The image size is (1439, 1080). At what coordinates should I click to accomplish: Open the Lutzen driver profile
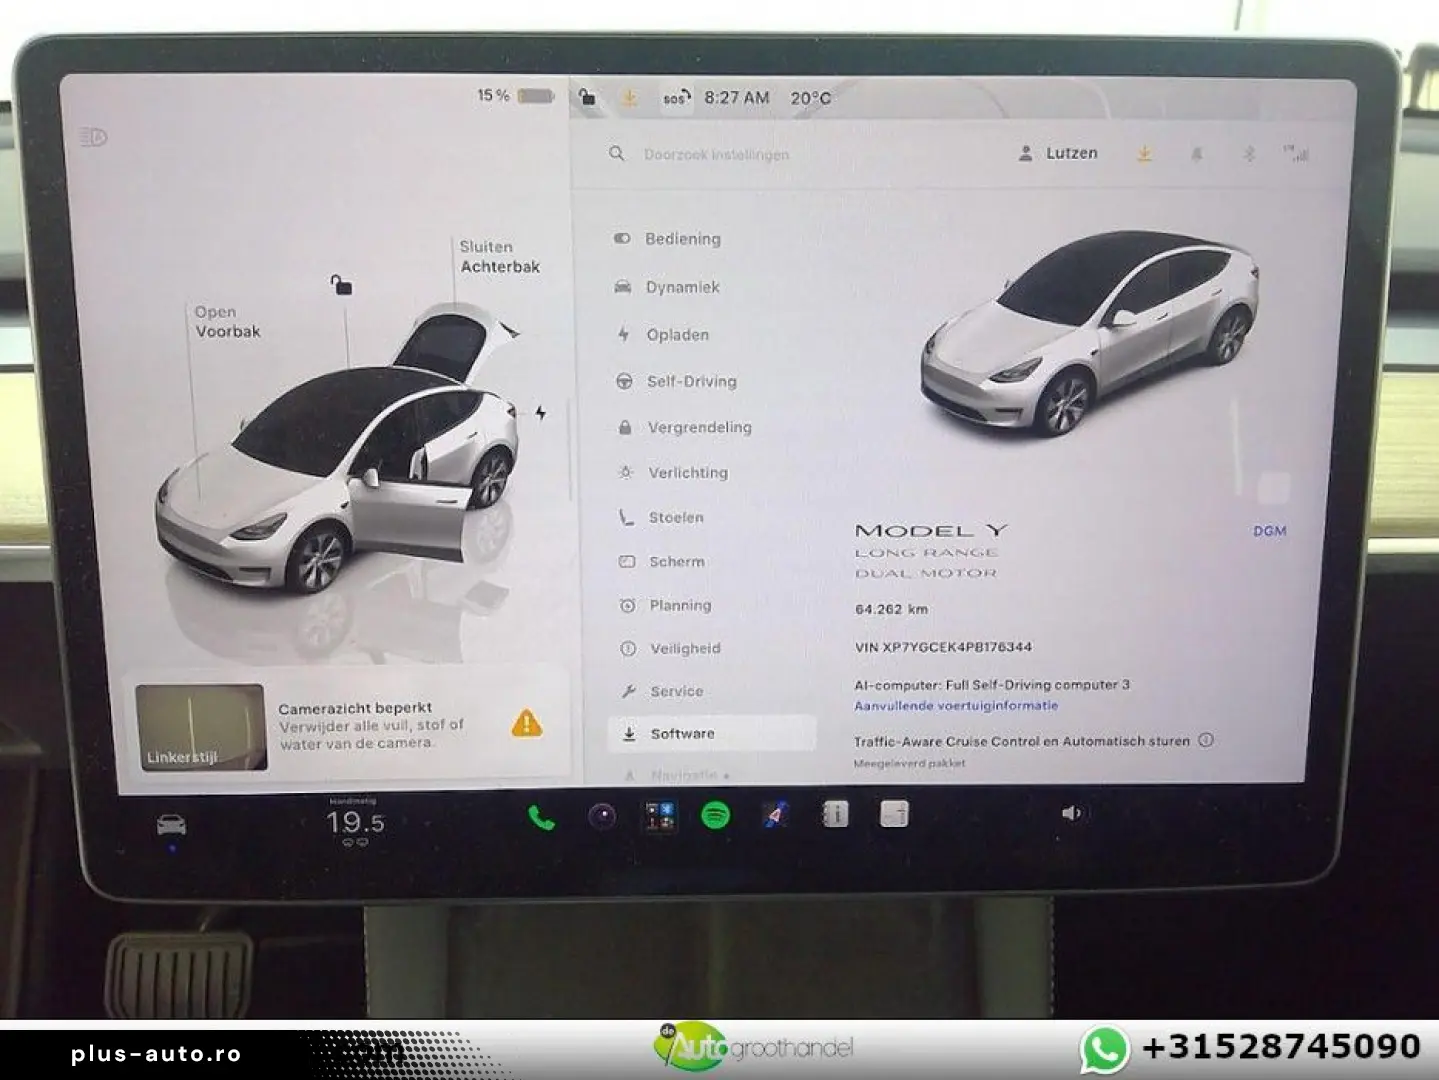point(1058,153)
